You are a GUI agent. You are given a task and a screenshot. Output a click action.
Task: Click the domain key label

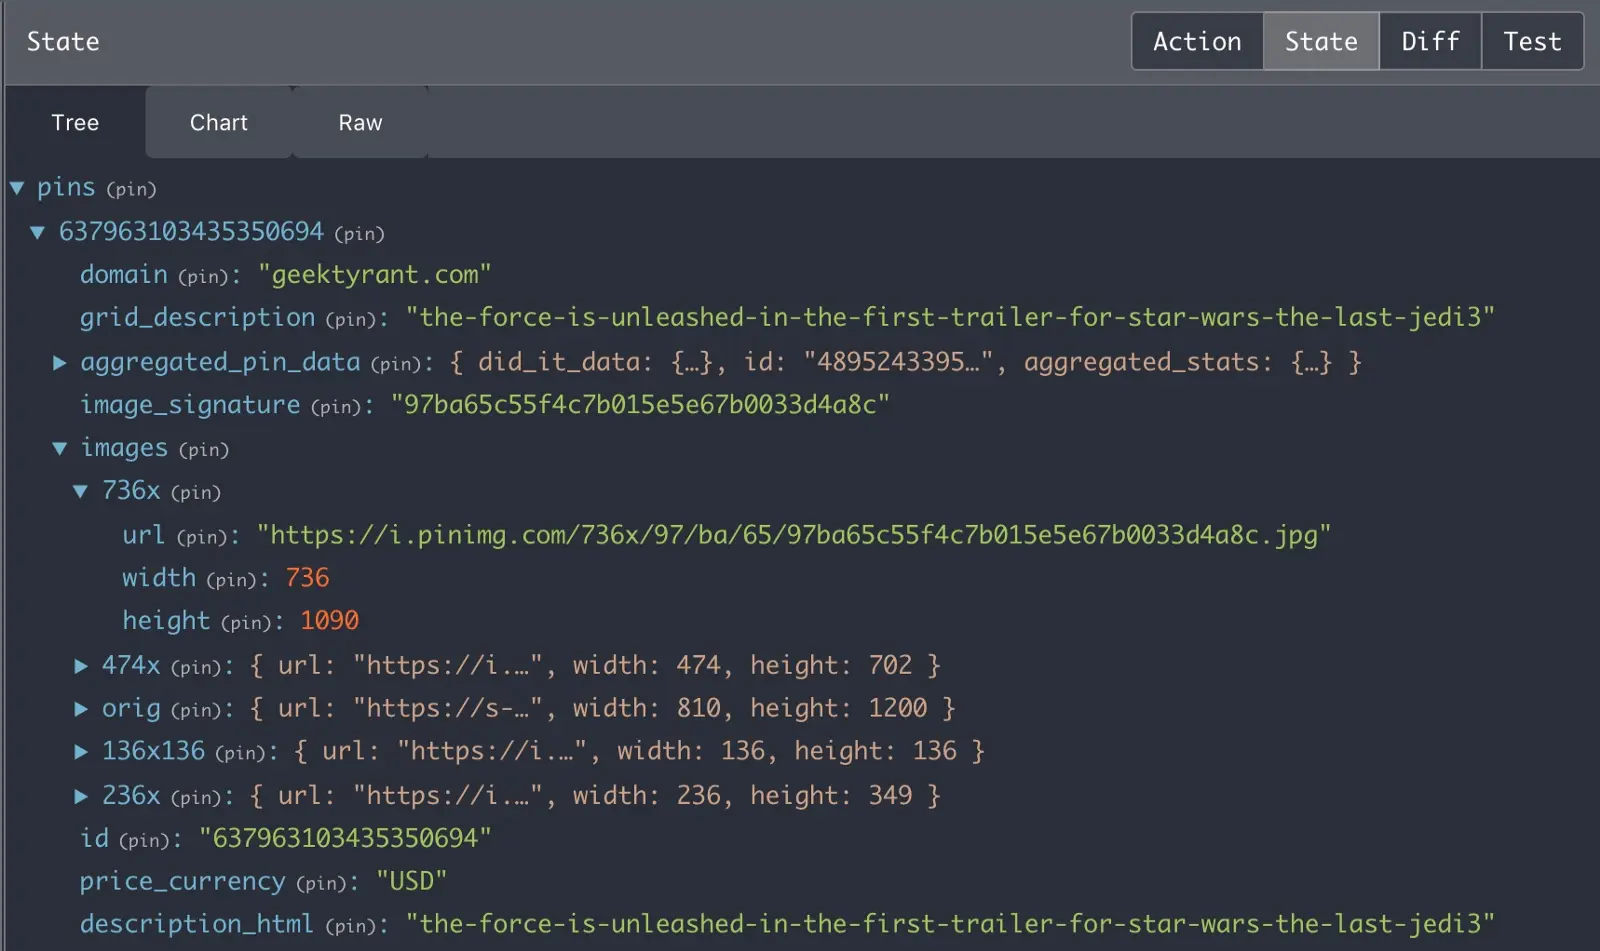click(124, 275)
